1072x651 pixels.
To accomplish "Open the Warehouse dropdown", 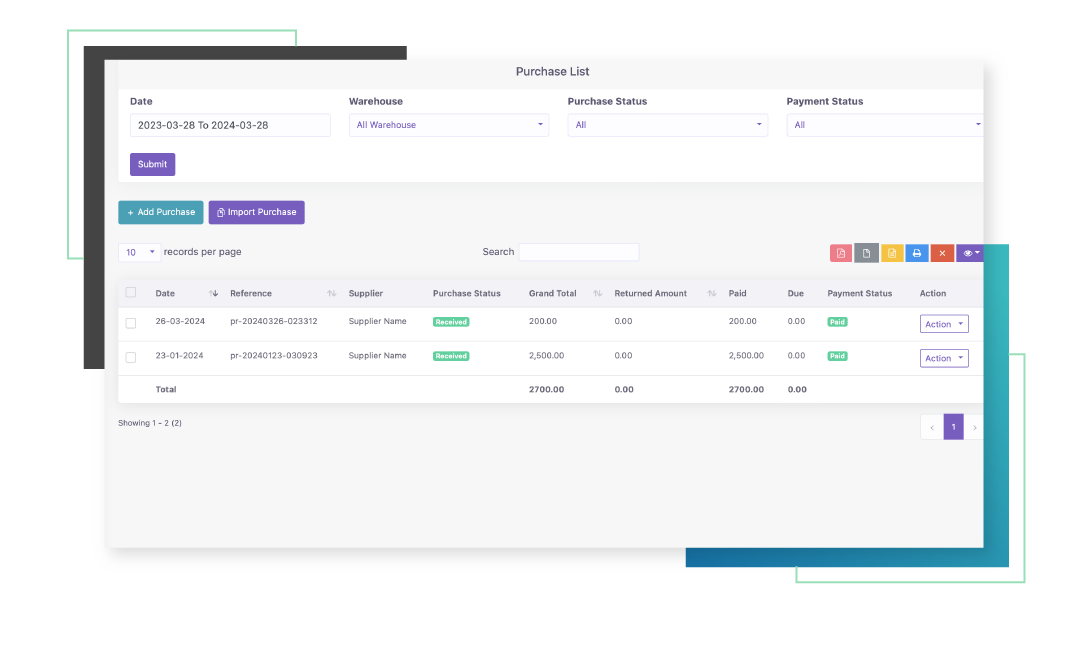I will click(x=448, y=125).
